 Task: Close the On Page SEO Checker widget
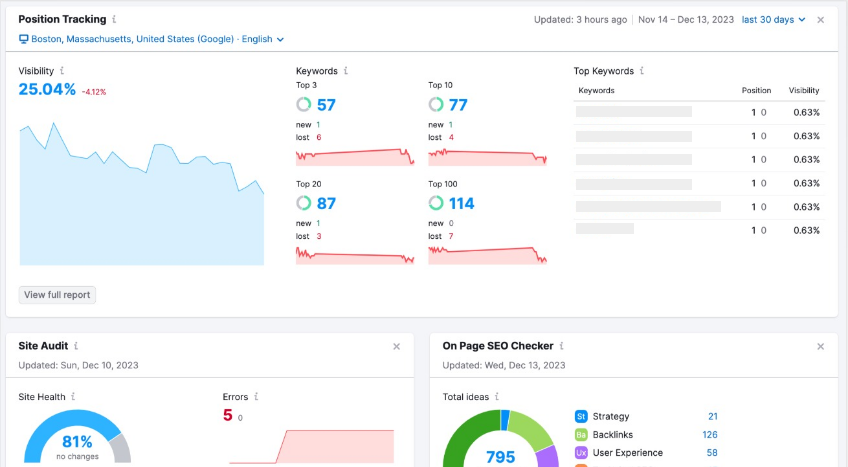click(x=820, y=346)
